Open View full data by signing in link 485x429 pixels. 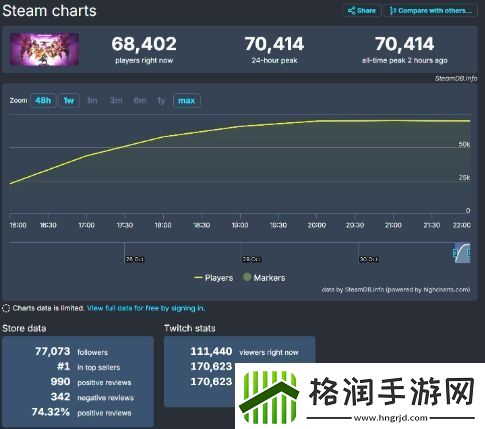[146, 308]
